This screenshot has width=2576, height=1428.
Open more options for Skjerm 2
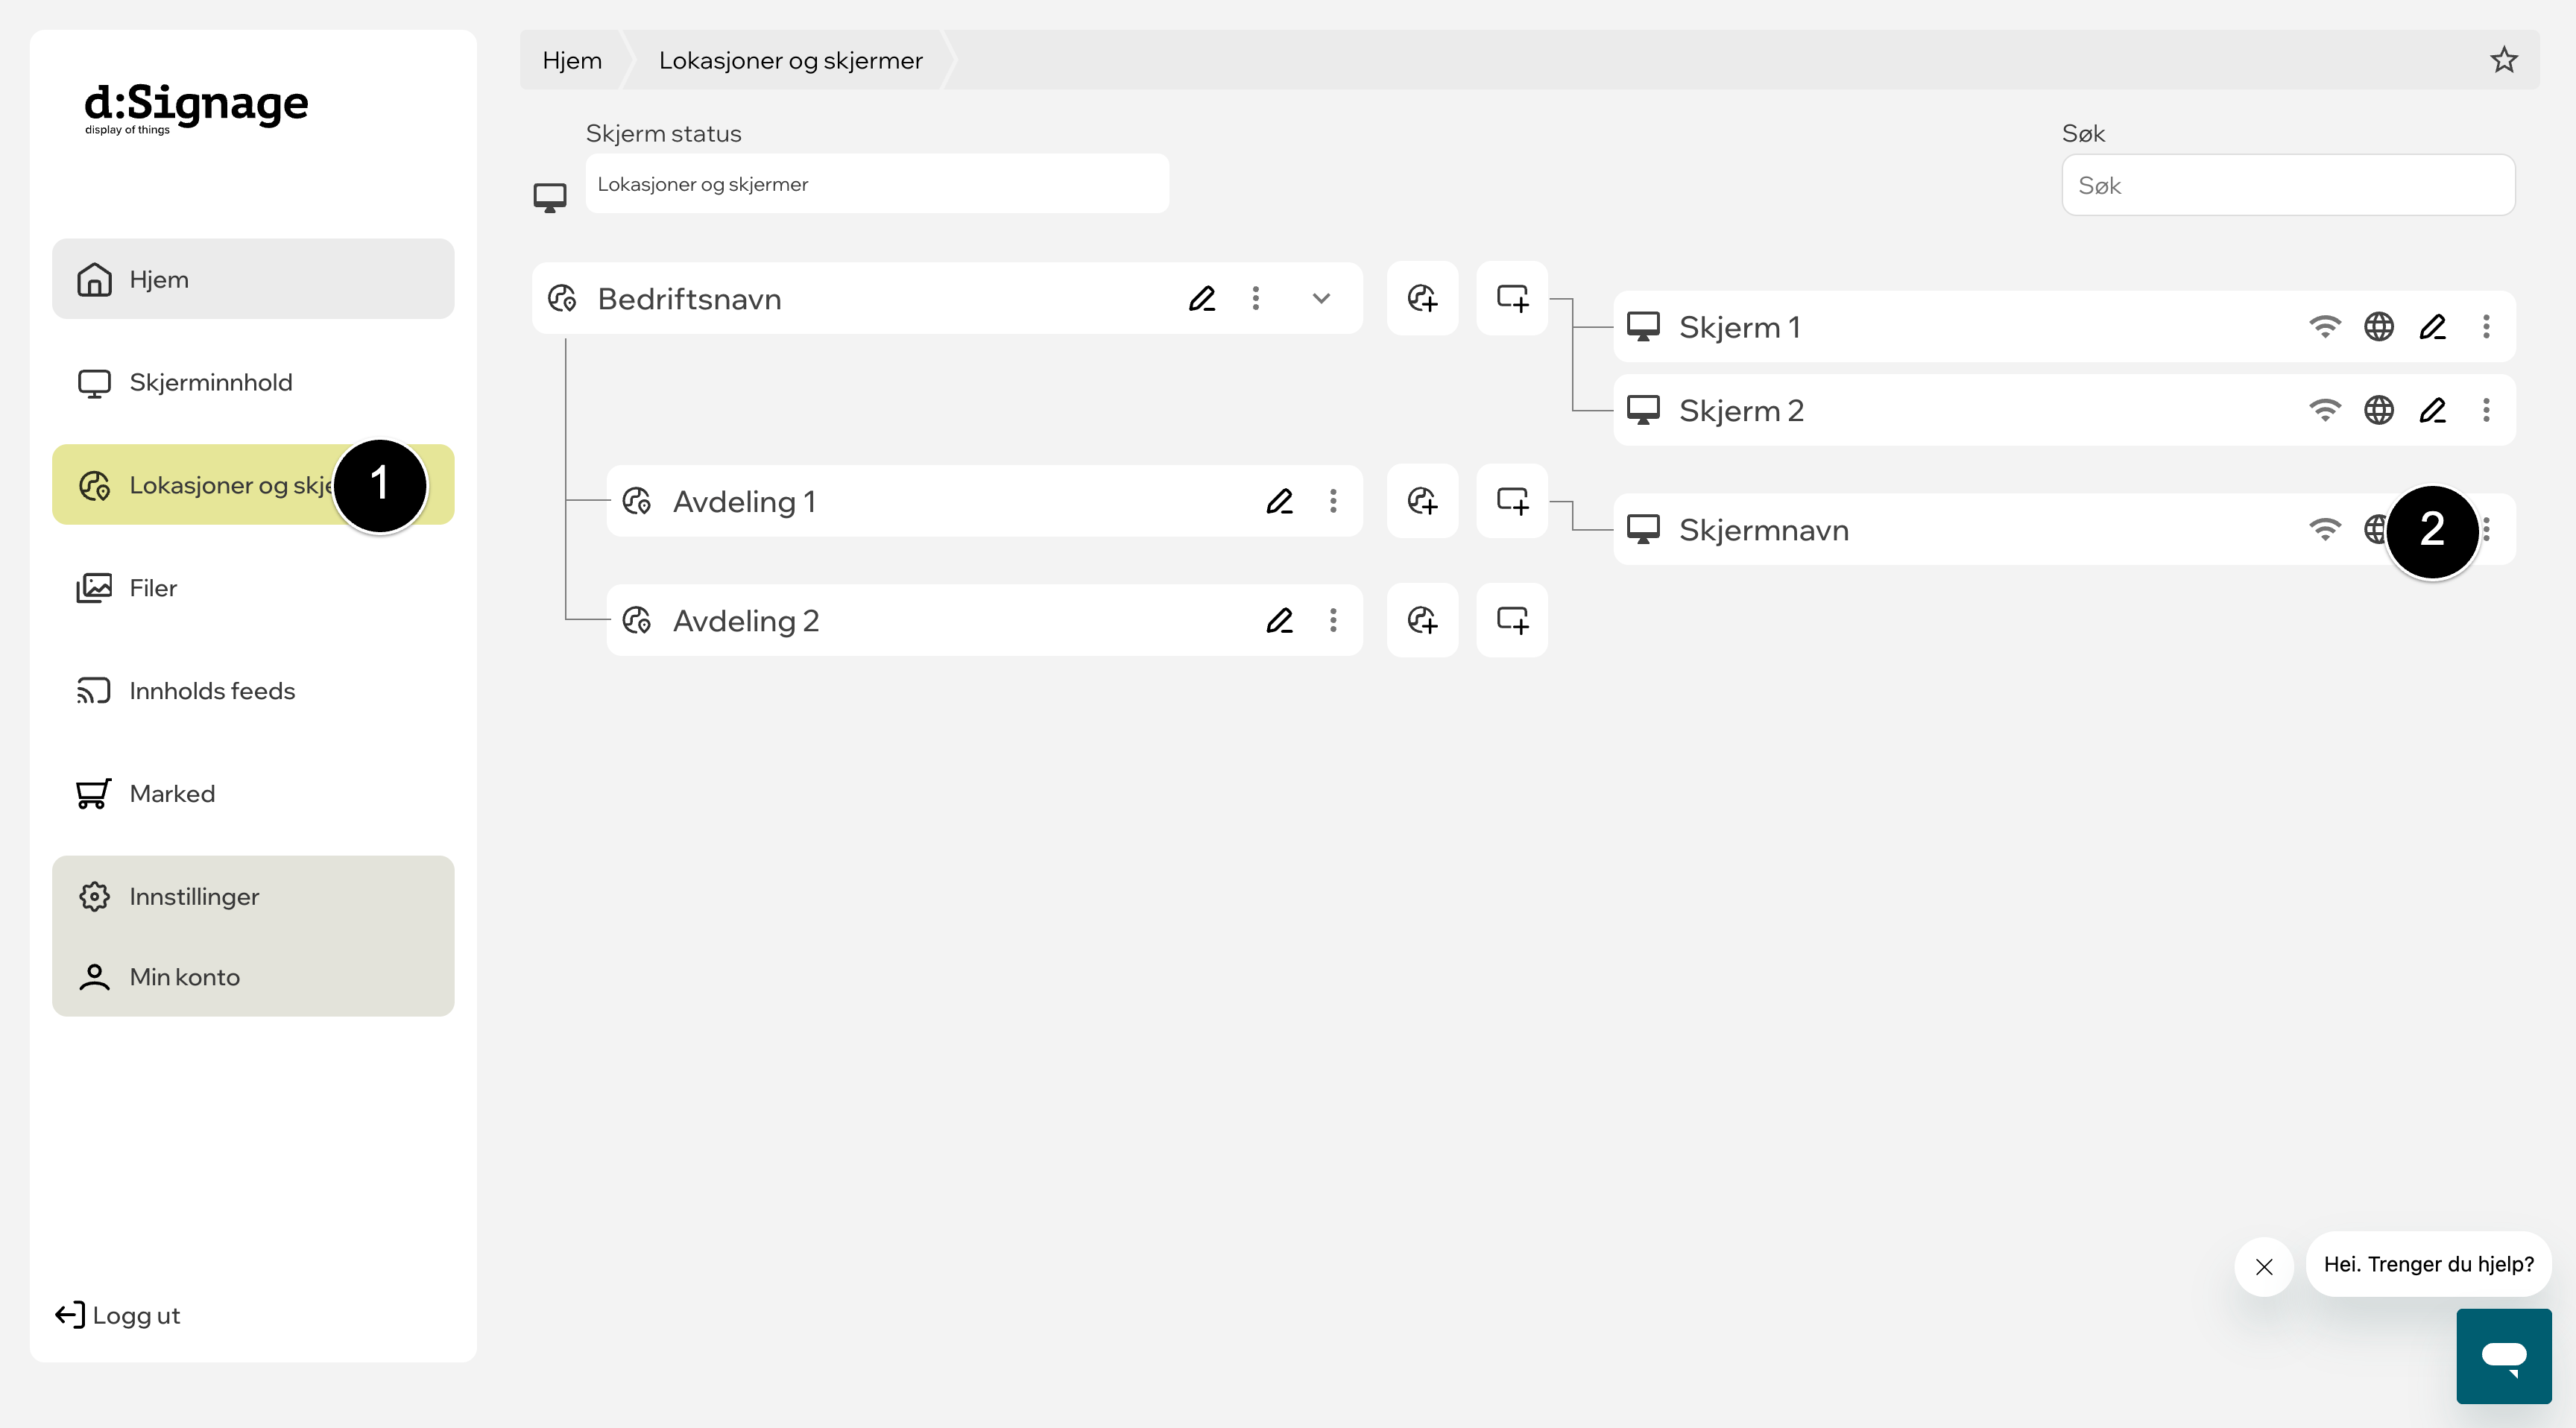pyautogui.click(x=2486, y=410)
